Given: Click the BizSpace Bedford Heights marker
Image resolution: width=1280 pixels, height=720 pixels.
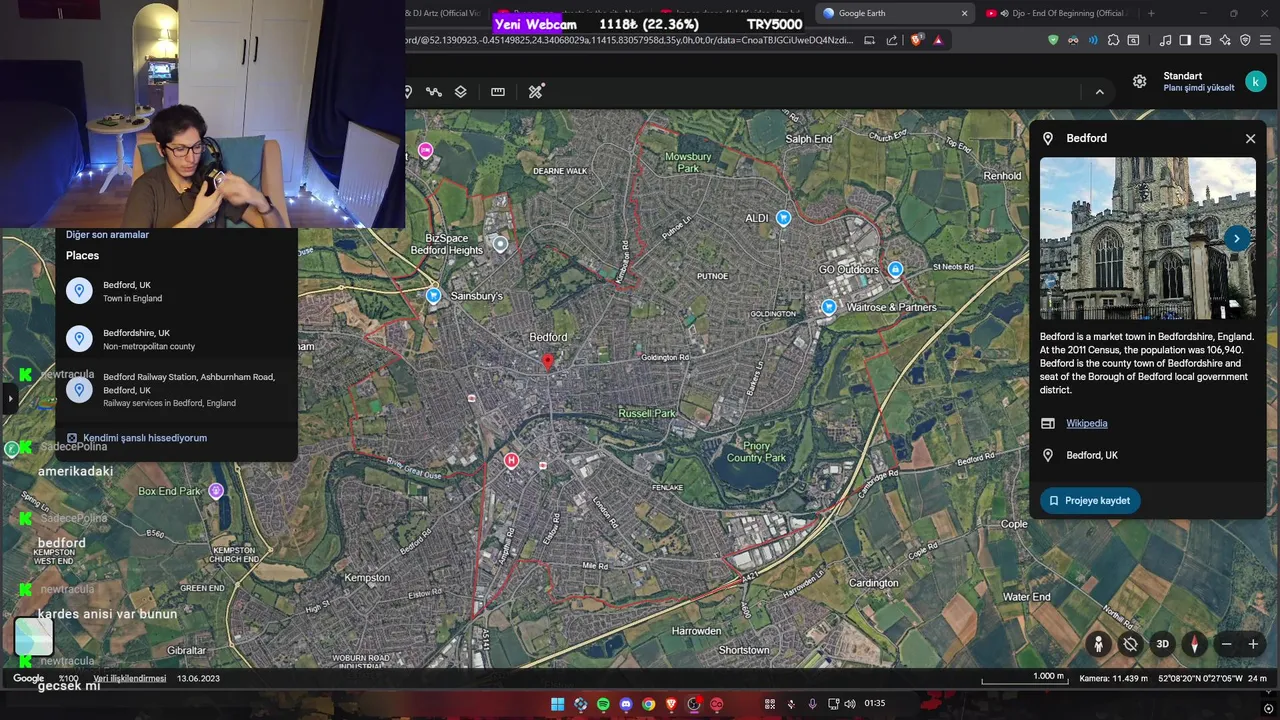Looking at the screenshot, I should pyautogui.click(x=500, y=244).
